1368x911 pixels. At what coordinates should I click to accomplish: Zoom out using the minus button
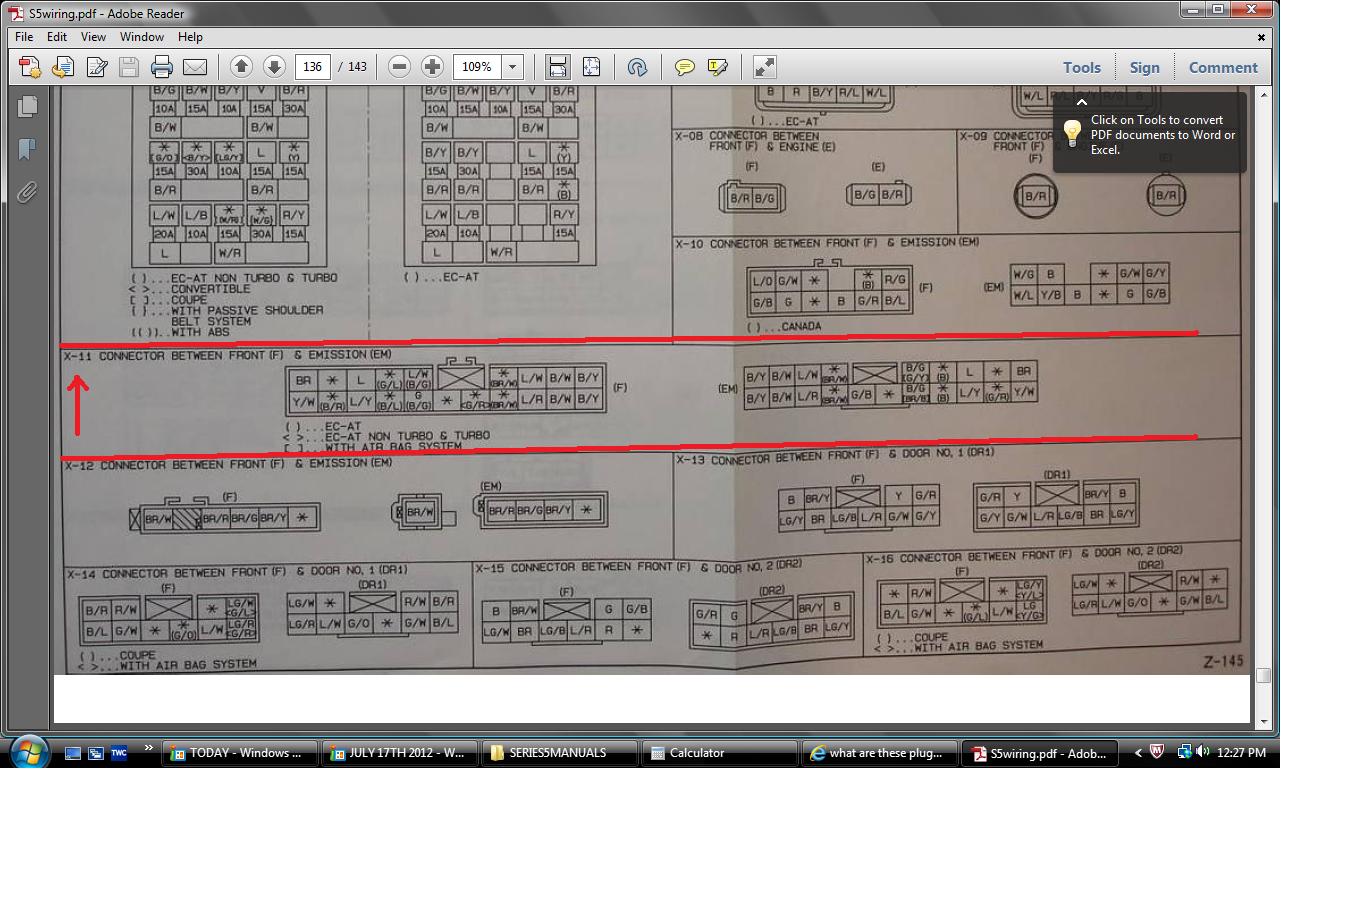[399, 67]
